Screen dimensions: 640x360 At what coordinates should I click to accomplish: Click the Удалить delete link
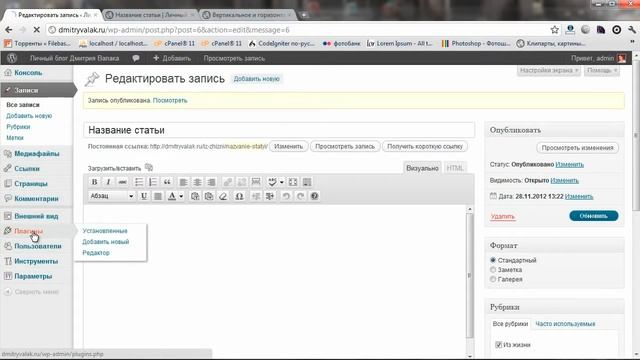coord(503,216)
